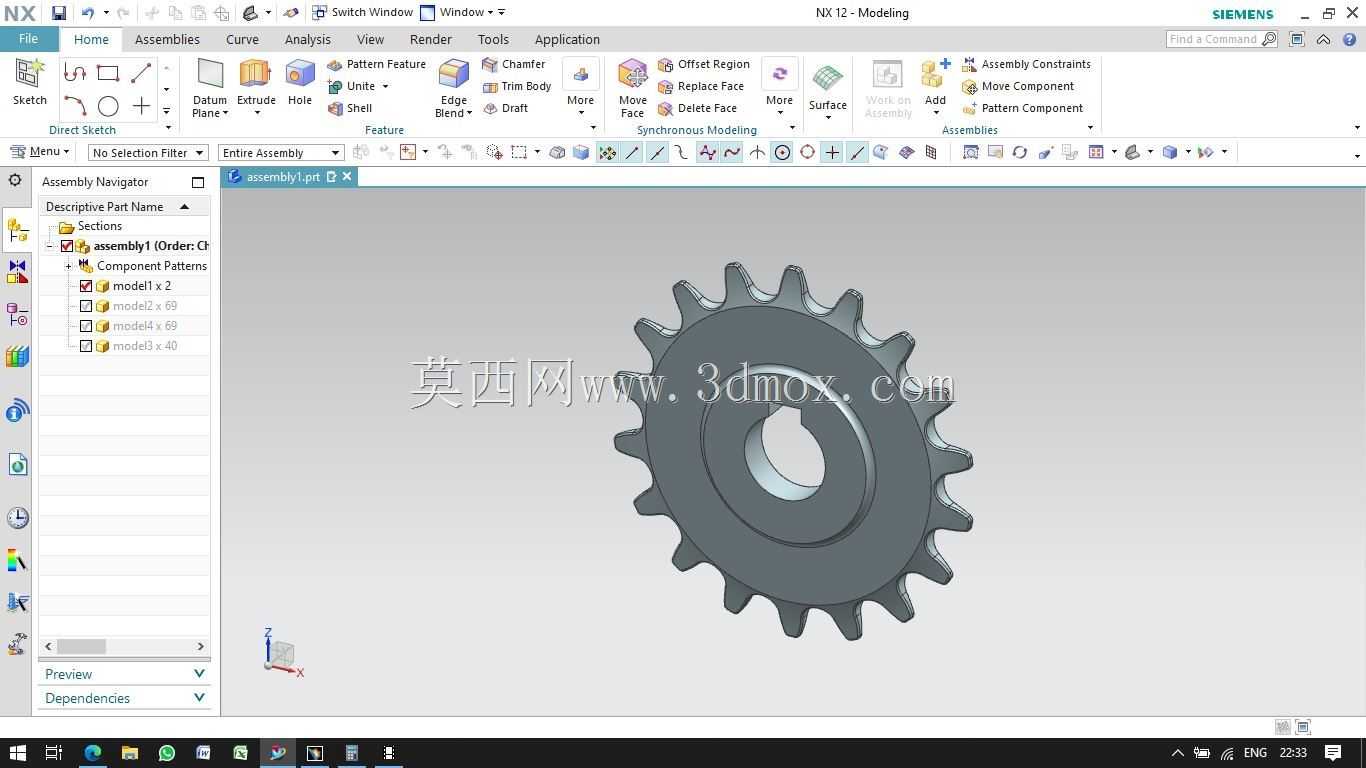Switch to the Application ribbon tab
This screenshot has width=1366, height=768.
coord(567,39)
